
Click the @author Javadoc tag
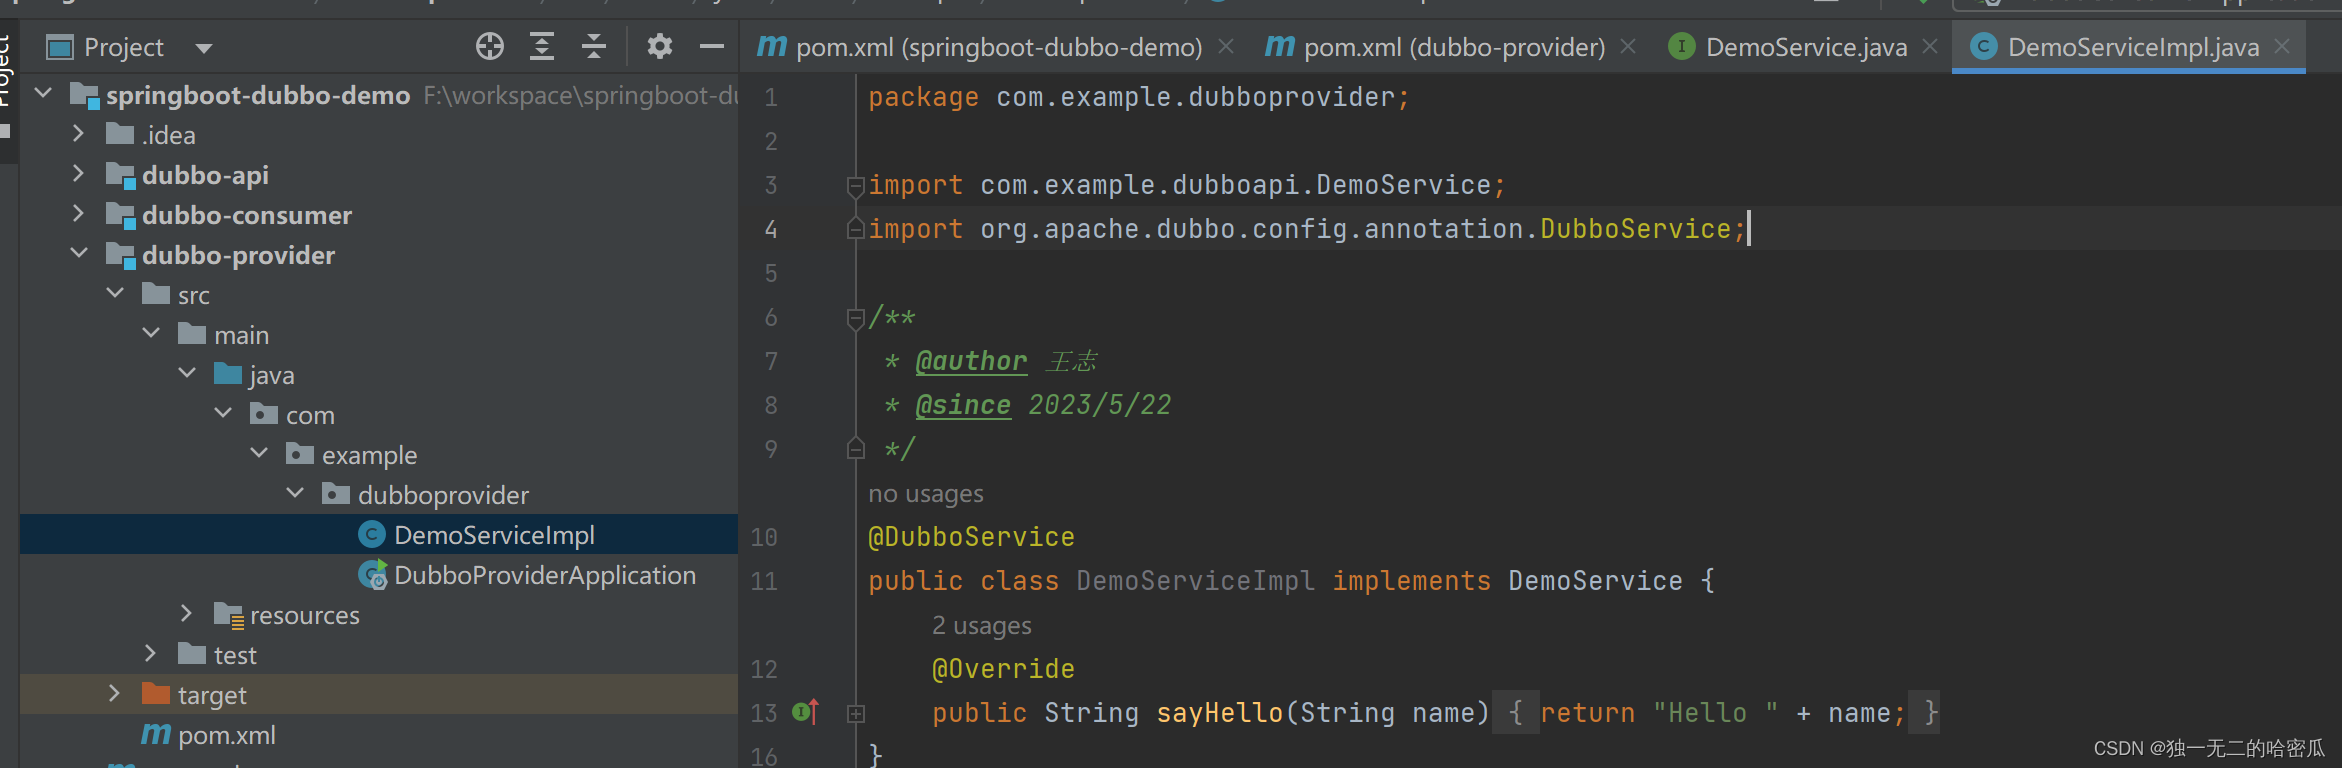pos(971,361)
